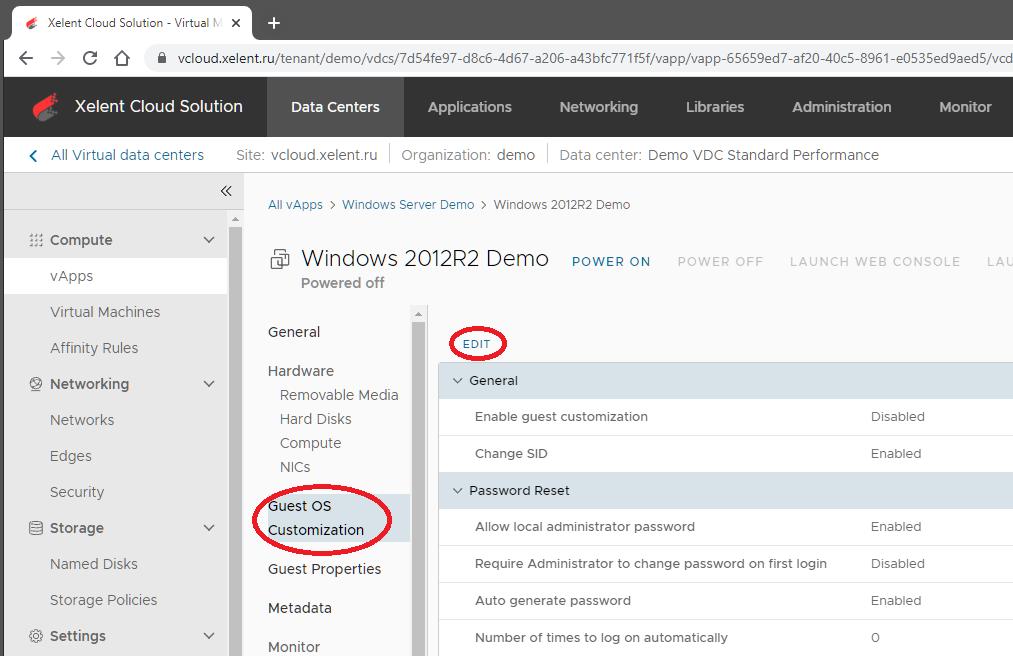The height and width of the screenshot is (656, 1013).
Task: Click the browser forward arrow
Action: point(58,58)
